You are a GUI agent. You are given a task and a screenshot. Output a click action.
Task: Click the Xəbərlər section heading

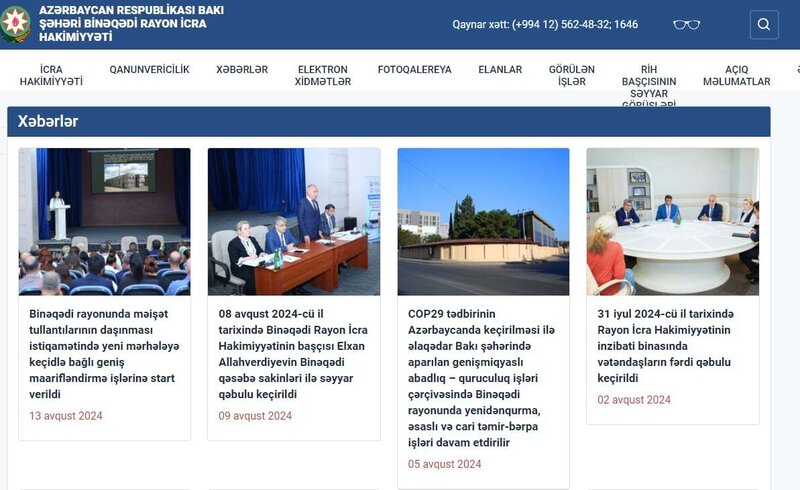tap(48, 121)
